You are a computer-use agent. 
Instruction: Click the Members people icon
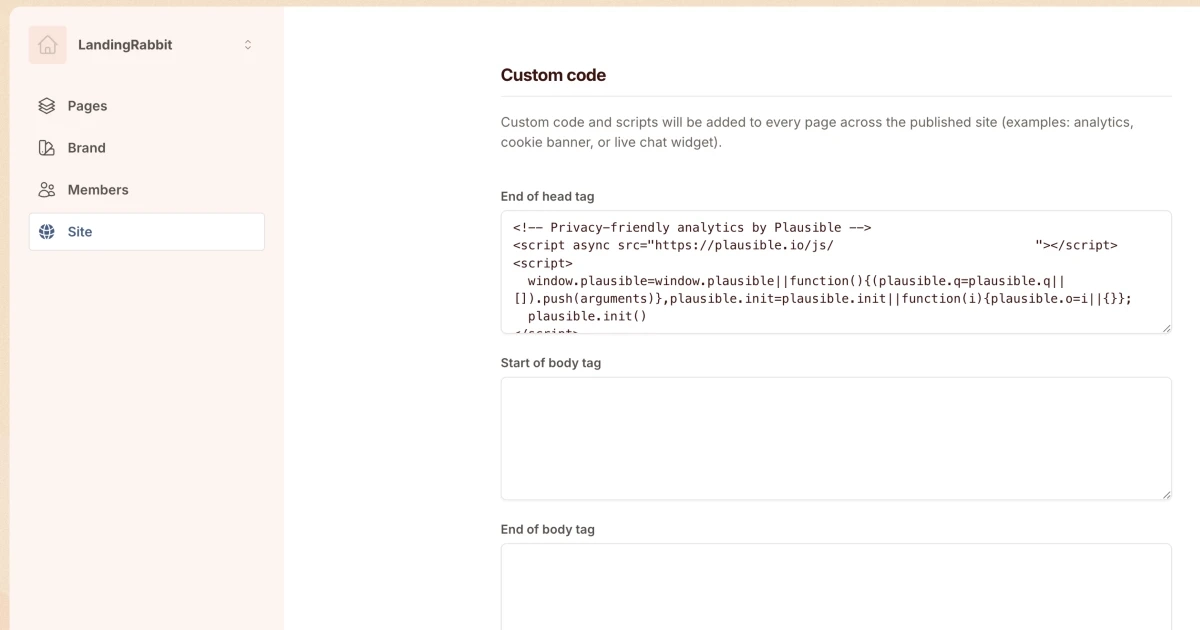tap(47, 190)
